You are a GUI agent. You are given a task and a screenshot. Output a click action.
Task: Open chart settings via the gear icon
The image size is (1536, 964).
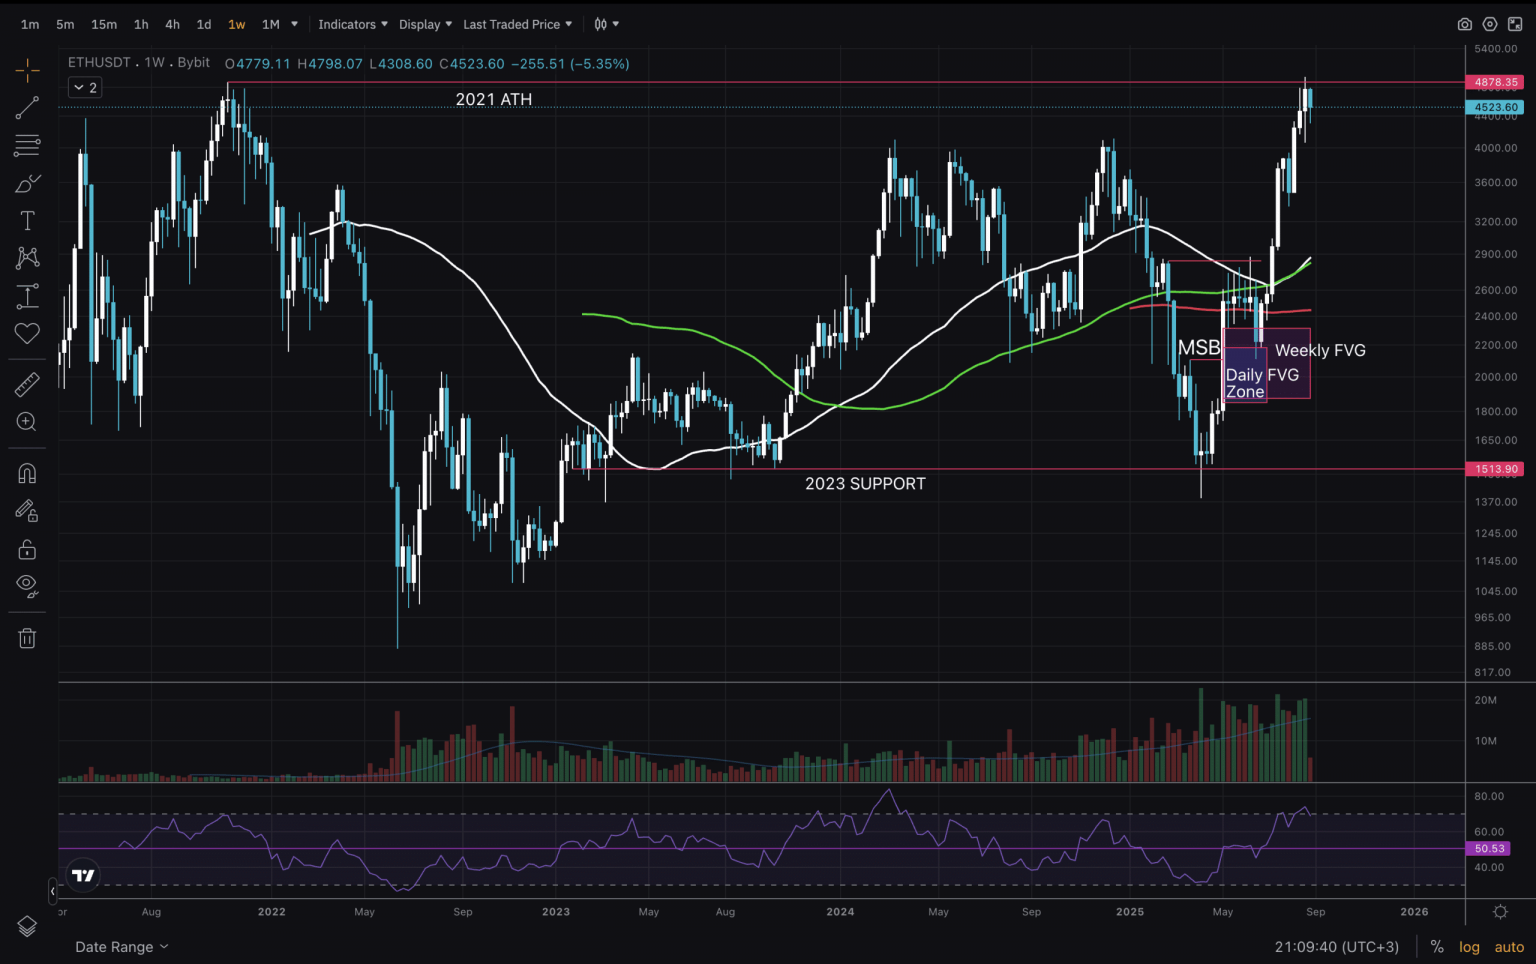1489,23
